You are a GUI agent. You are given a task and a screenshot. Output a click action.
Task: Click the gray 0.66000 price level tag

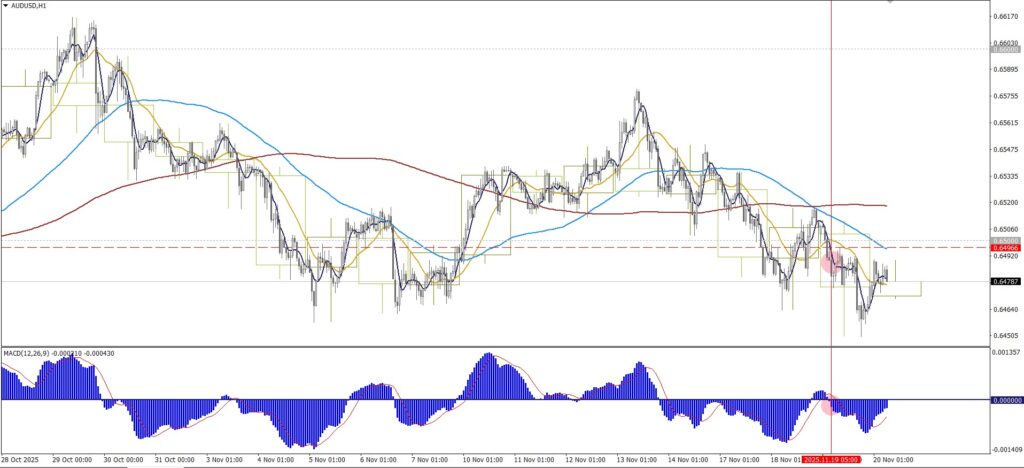[x=1005, y=48]
